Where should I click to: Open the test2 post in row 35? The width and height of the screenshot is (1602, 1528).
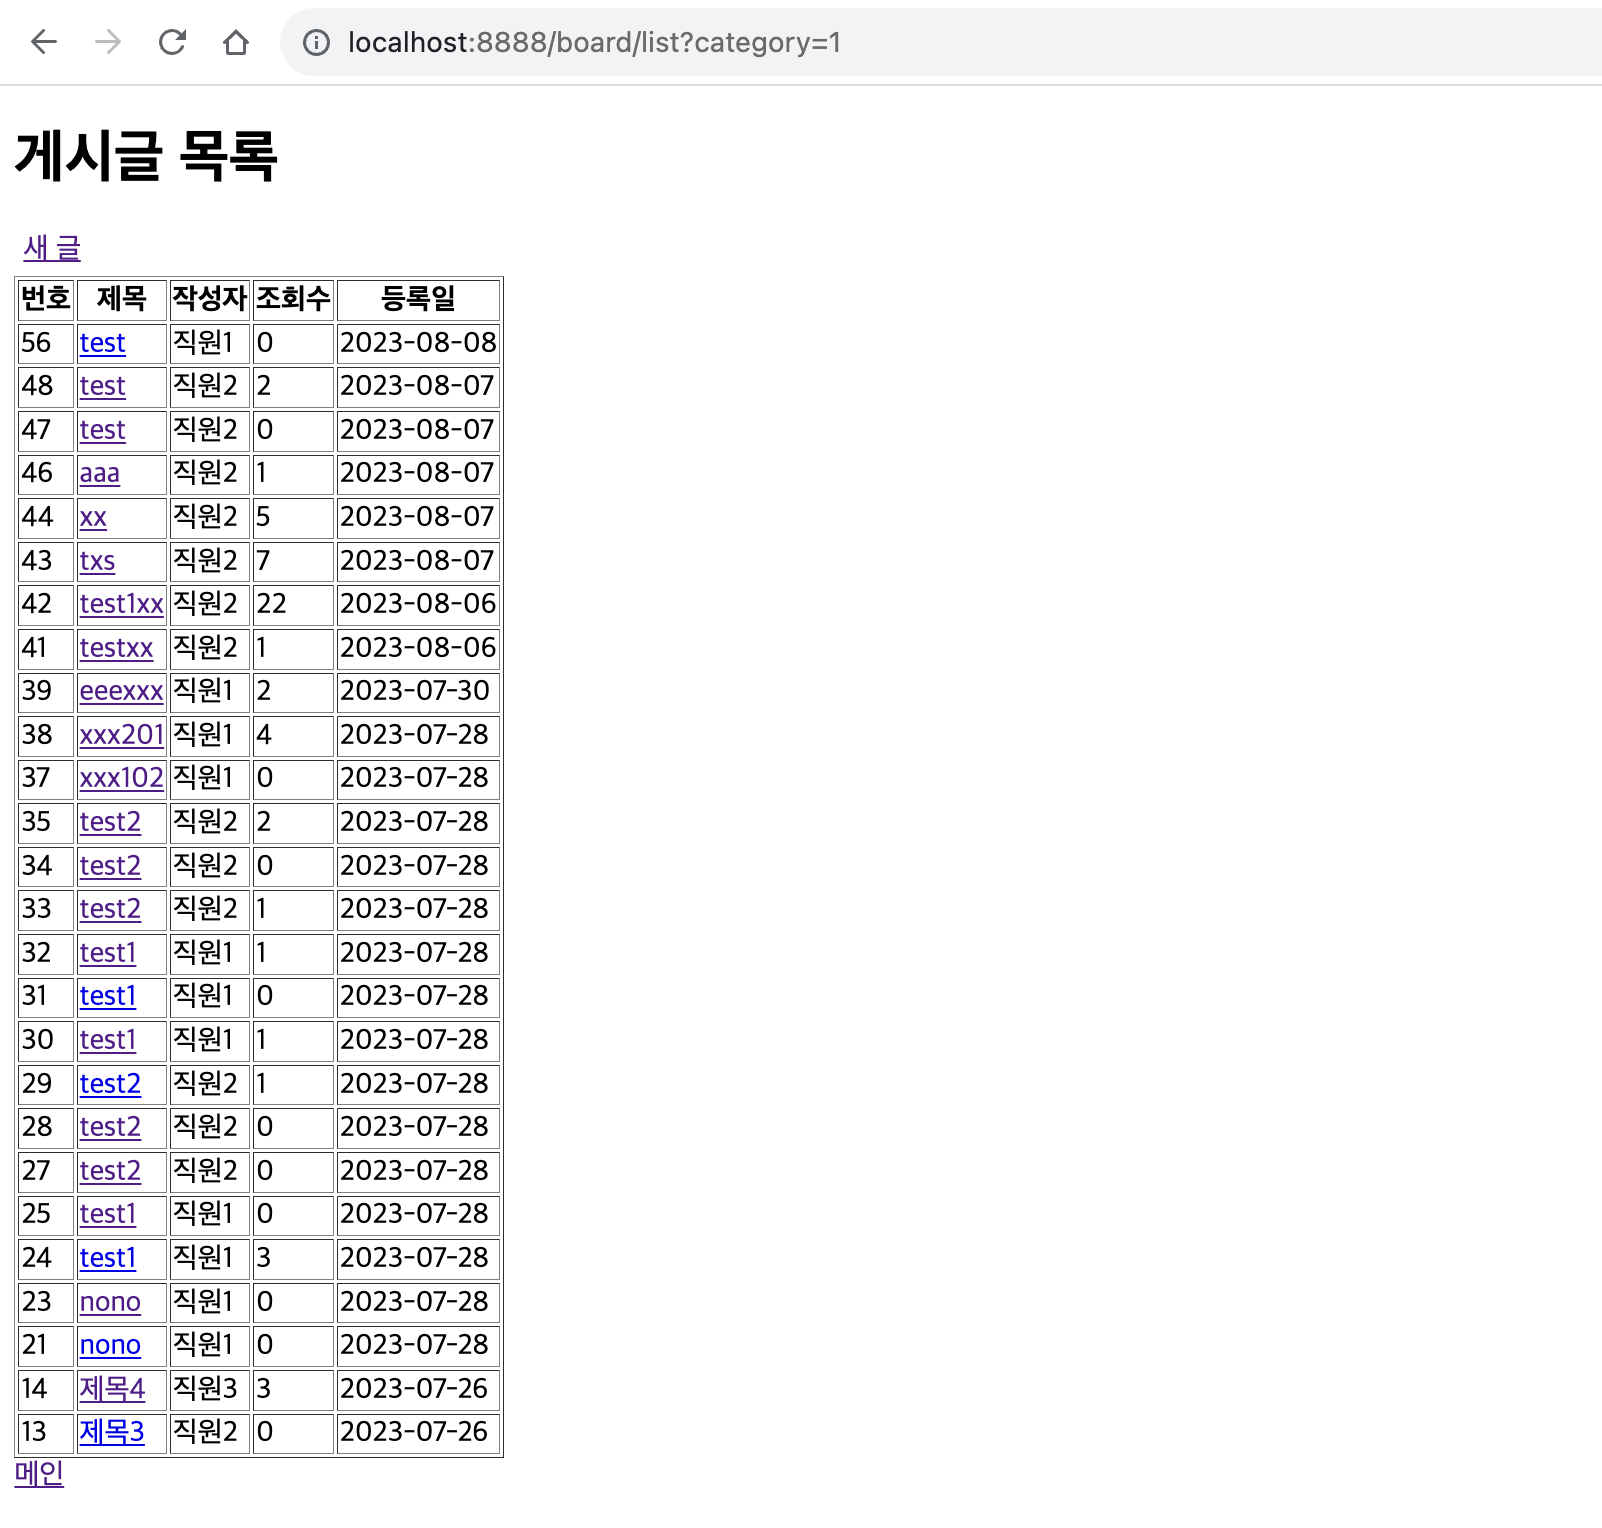[110, 822]
